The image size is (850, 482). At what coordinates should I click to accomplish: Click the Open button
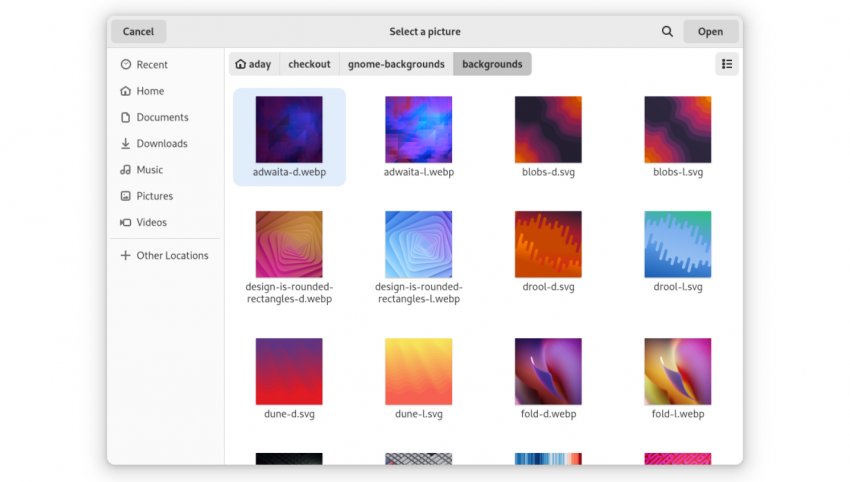point(710,32)
